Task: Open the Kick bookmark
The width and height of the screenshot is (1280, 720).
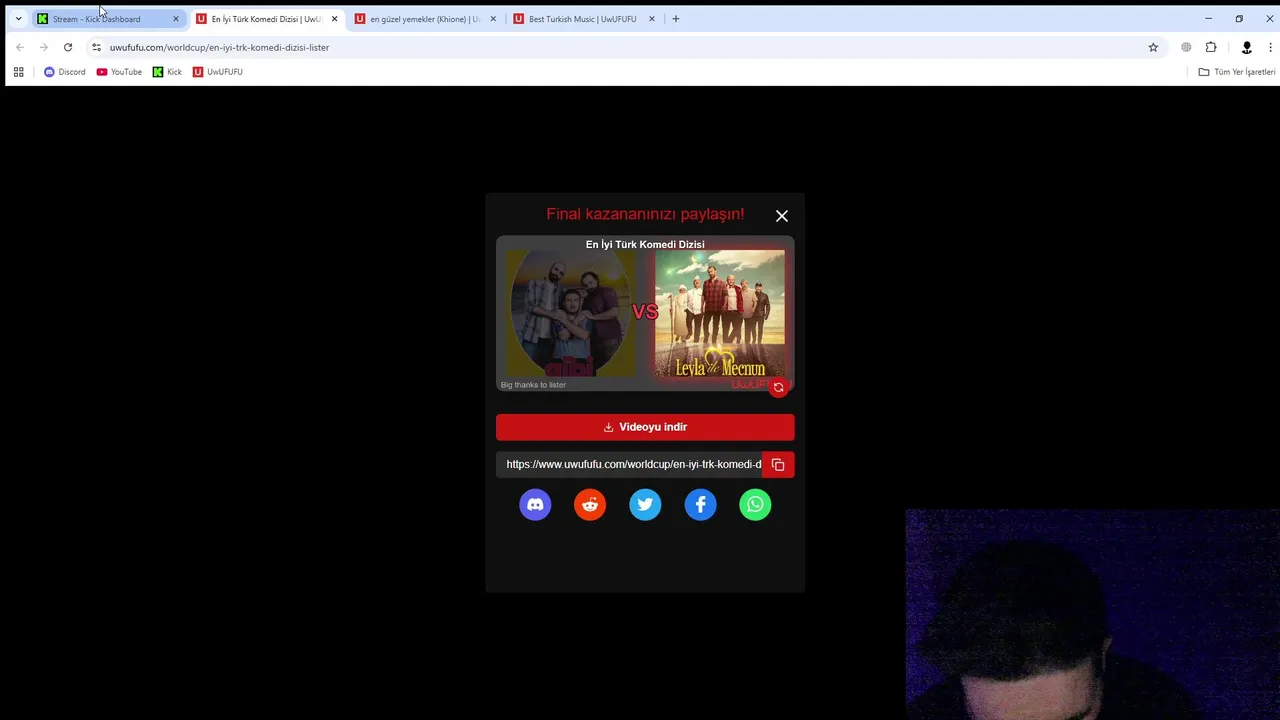Action: click(x=167, y=72)
